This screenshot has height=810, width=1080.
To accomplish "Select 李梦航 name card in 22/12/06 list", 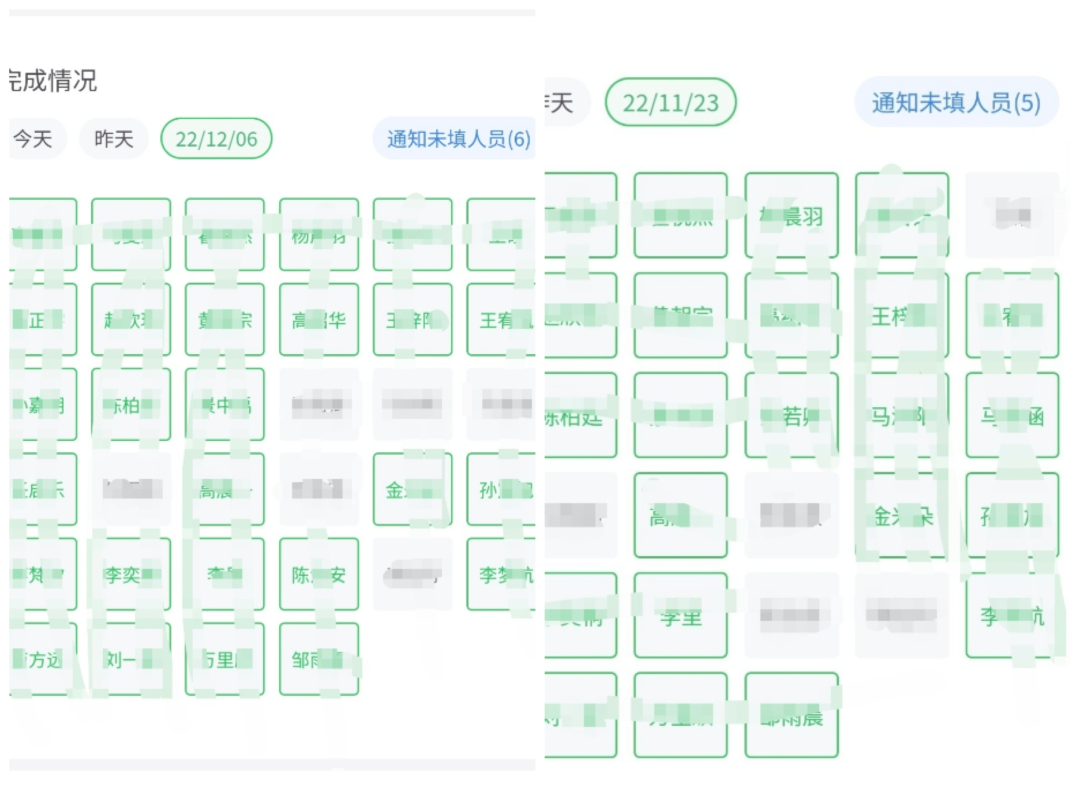I will (x=502, y=574).
